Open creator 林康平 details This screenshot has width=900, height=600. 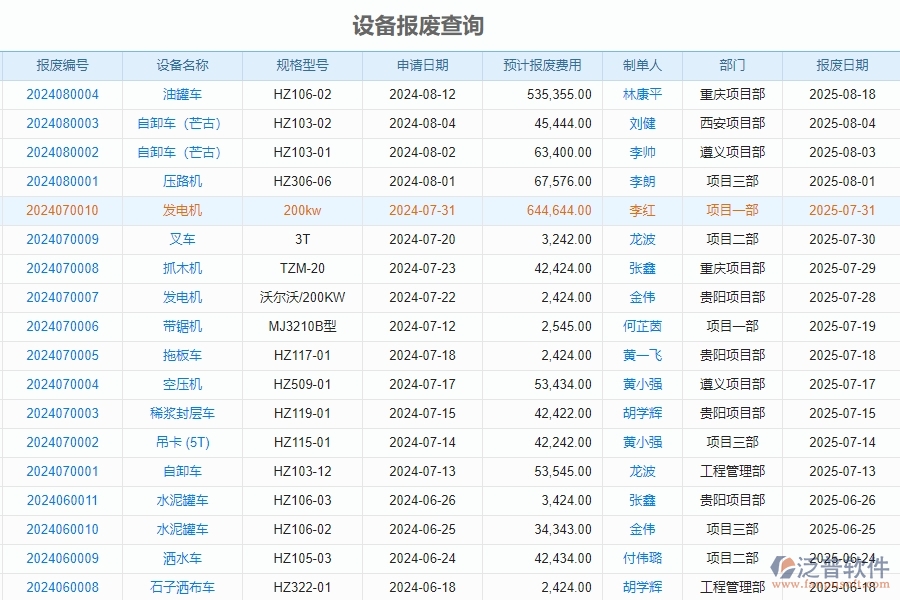click(x=643, y=94)
